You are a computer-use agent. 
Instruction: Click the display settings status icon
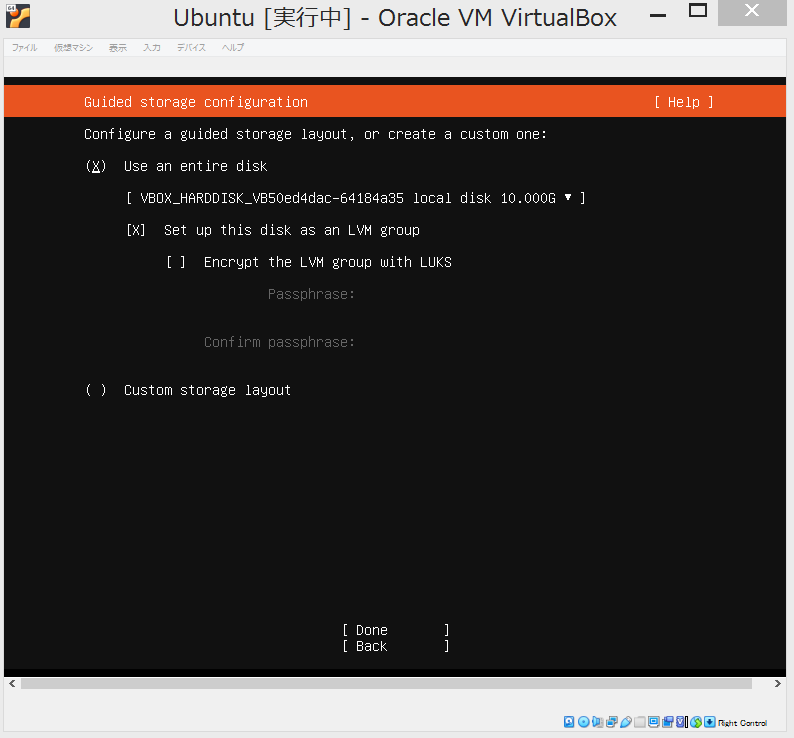654,722
